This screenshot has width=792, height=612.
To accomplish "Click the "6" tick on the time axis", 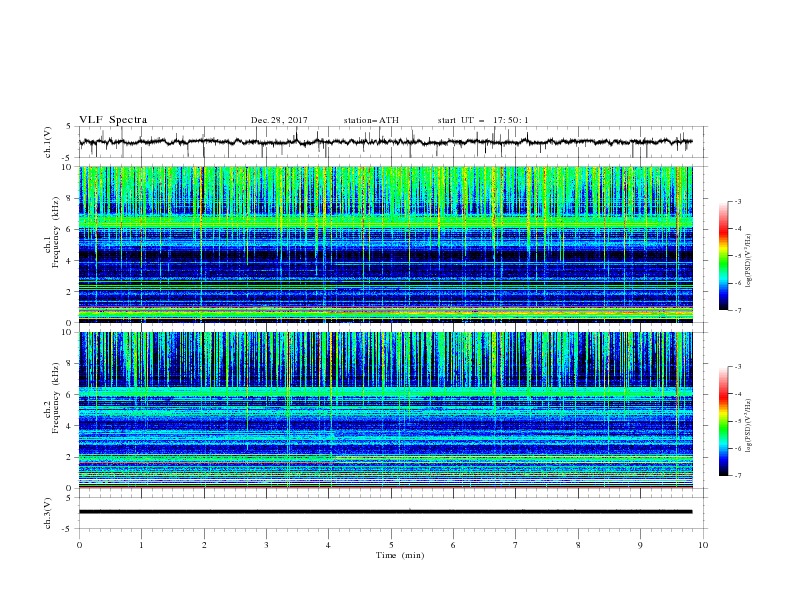I will [454, 545].
